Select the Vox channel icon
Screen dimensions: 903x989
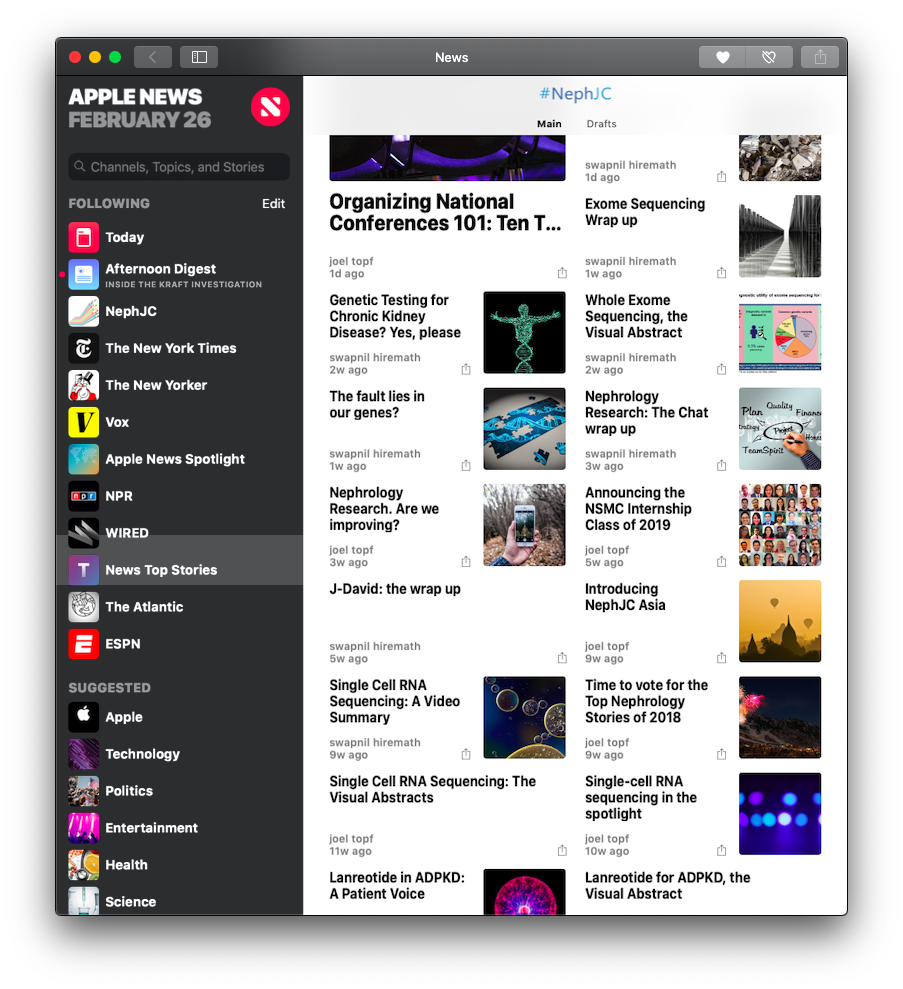[x=84, y=423]
